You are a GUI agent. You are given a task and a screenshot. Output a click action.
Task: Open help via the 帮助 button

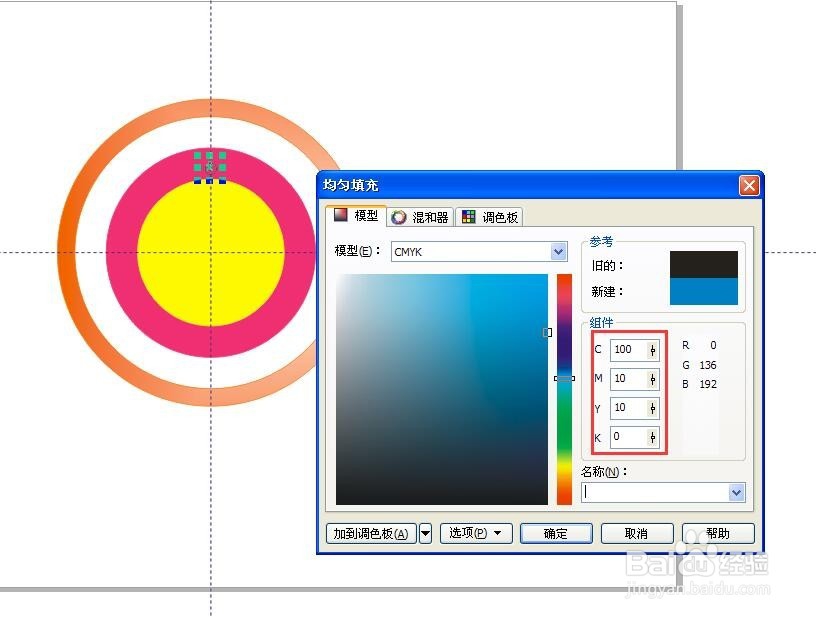(x=720, y=533)
